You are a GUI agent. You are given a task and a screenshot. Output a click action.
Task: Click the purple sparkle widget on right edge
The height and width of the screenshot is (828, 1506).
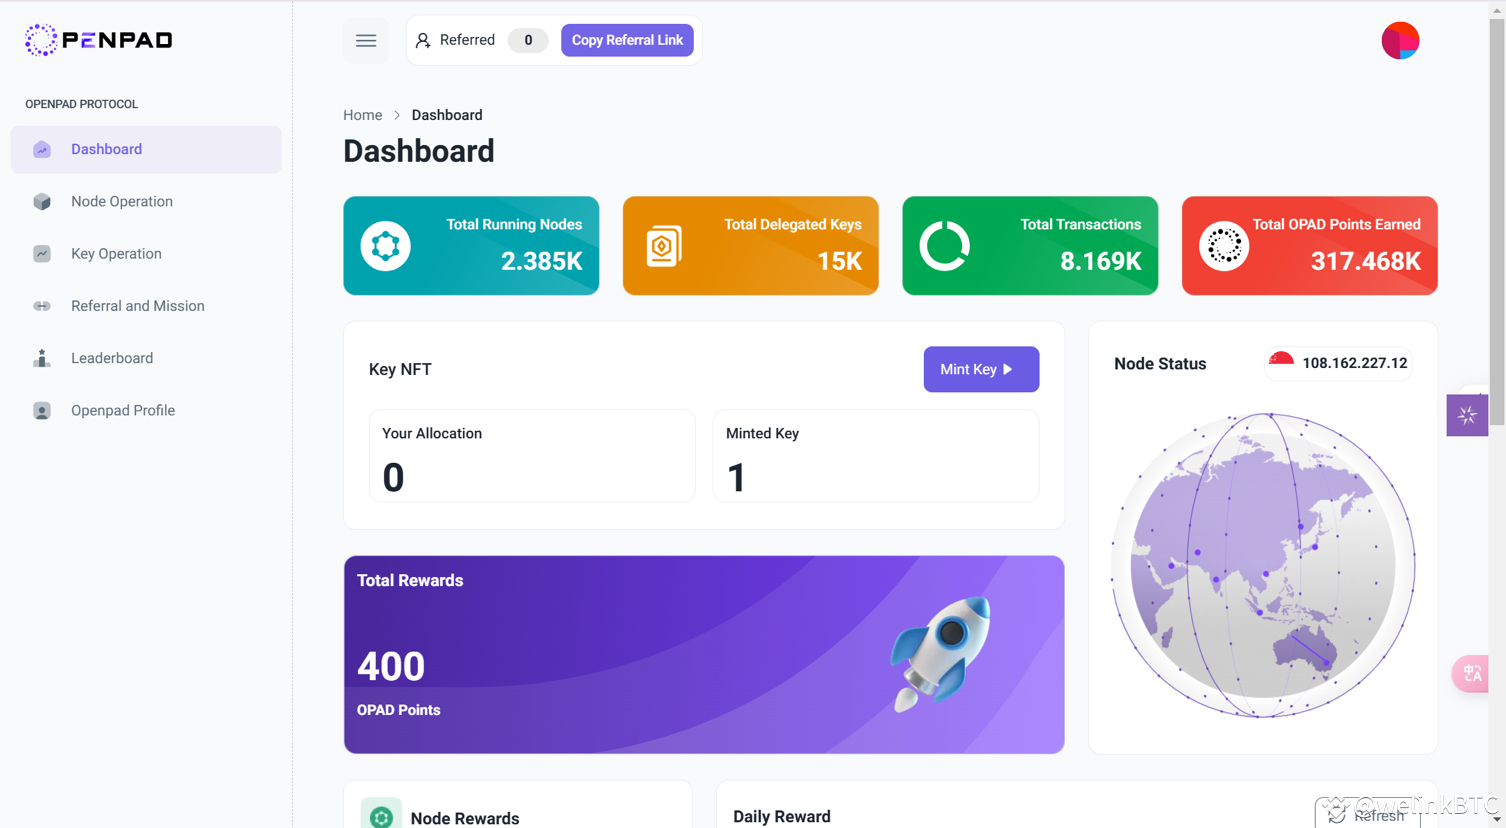(x=1467, y=414)
